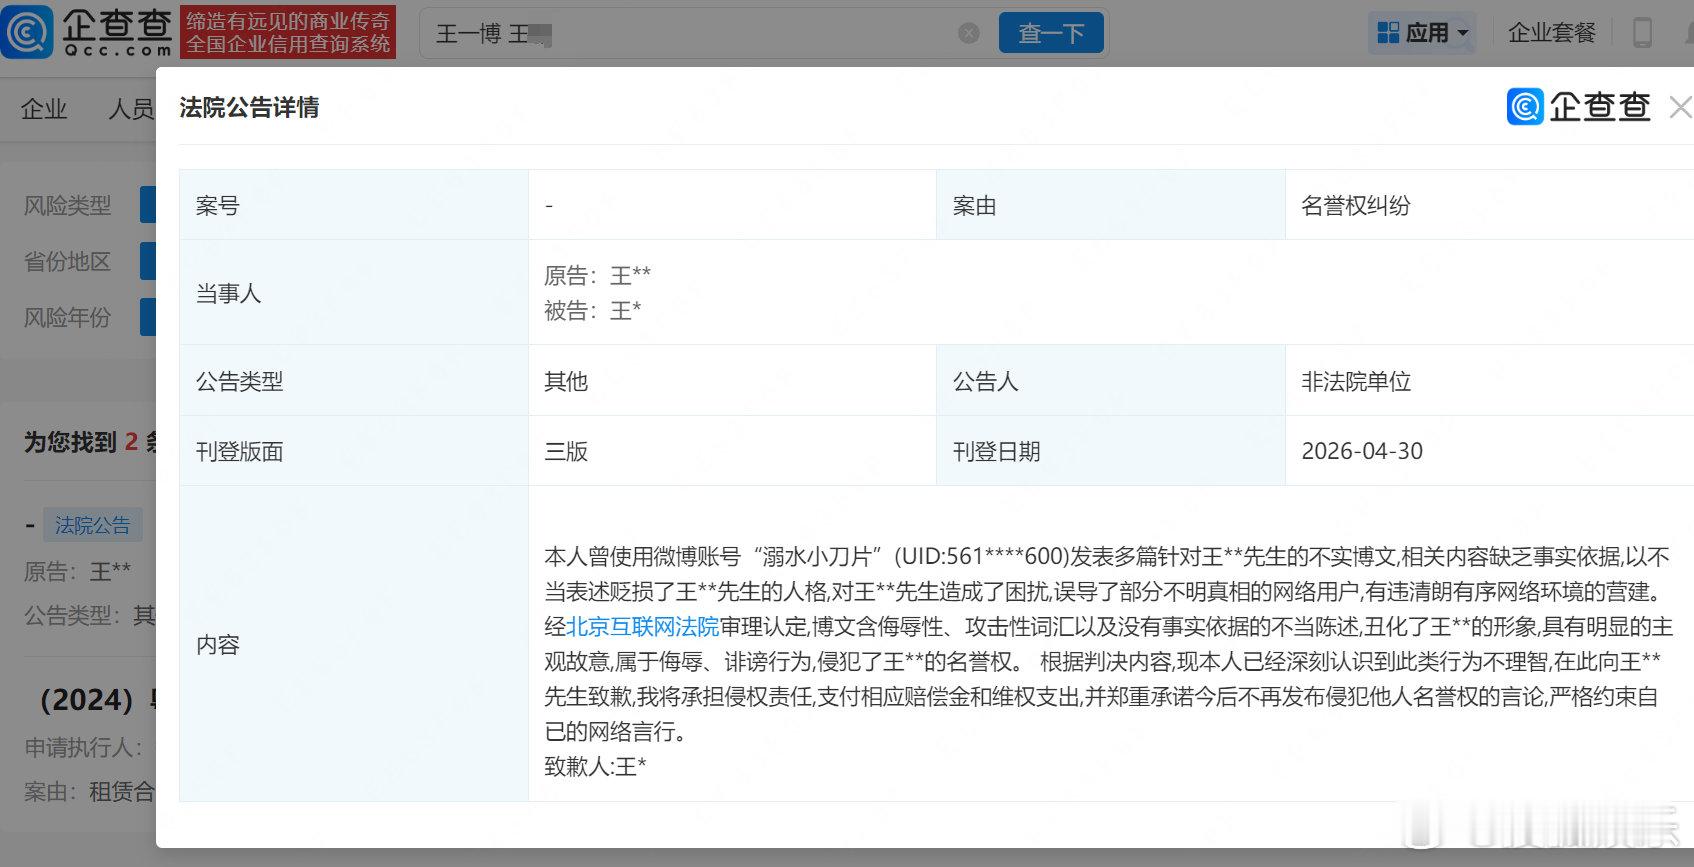Image resolution: width=1694 pixels, height=867 pixels.
Task: Clear the search box with X icon
Action: (x=968, y=33)
